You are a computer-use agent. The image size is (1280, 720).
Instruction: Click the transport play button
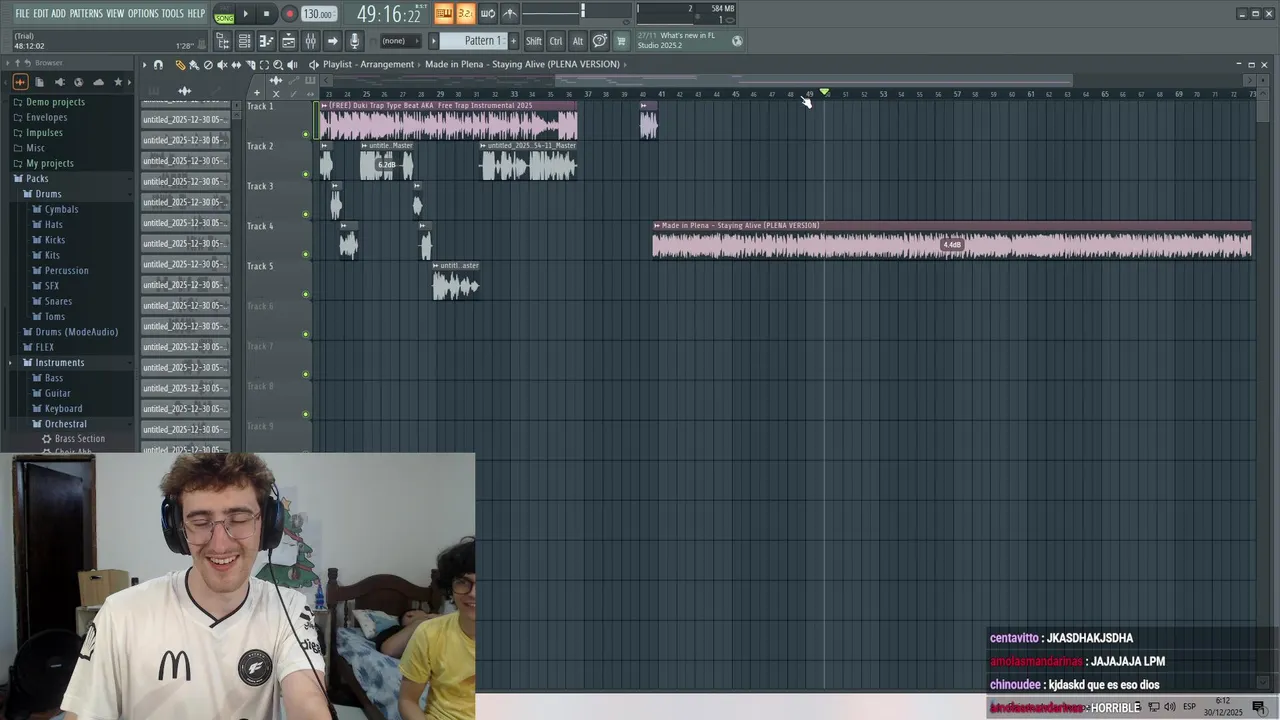click(245, 14)
